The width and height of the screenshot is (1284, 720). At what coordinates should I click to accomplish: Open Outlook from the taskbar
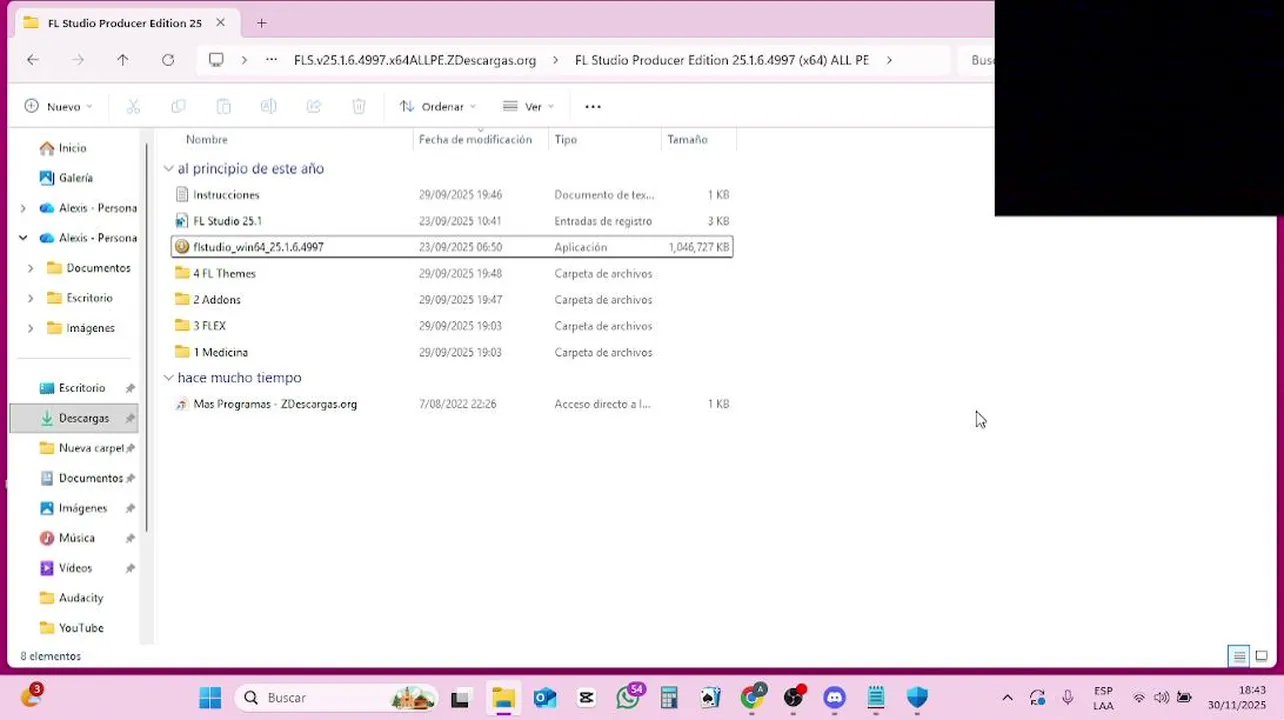[544, 697]
